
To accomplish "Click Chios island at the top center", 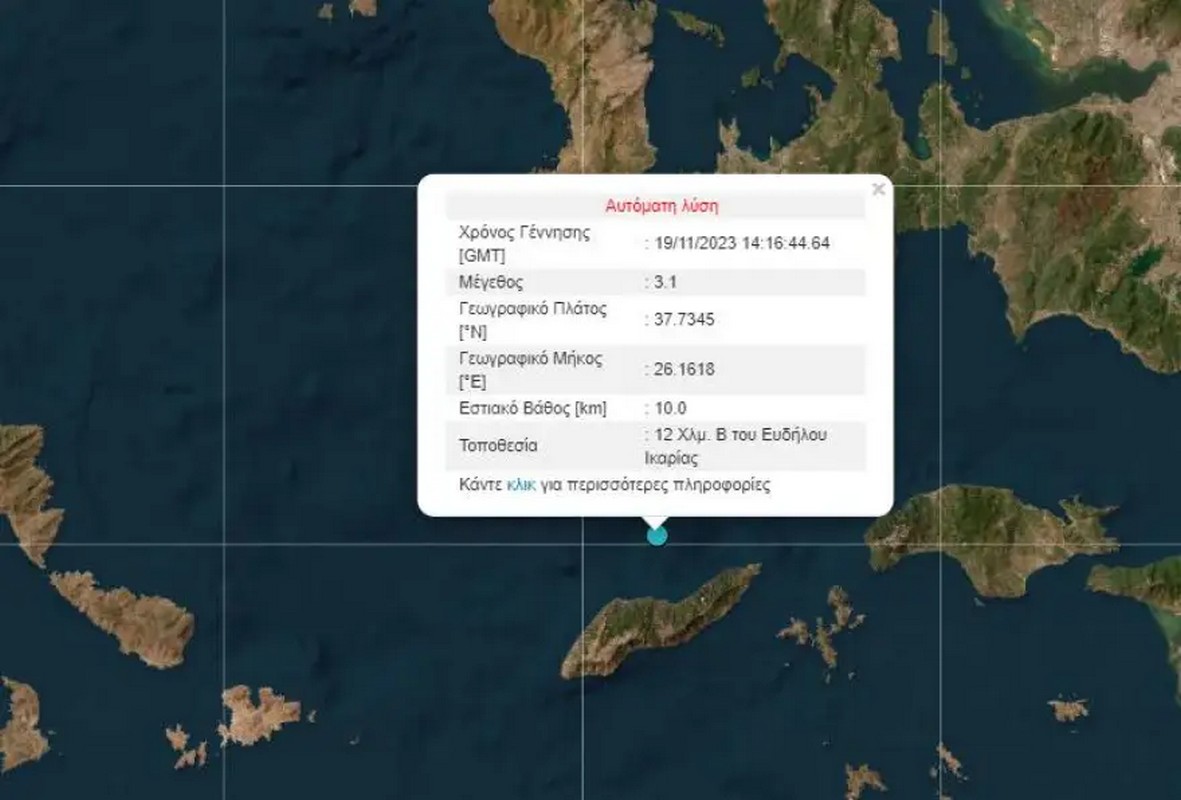I will 600,80.
